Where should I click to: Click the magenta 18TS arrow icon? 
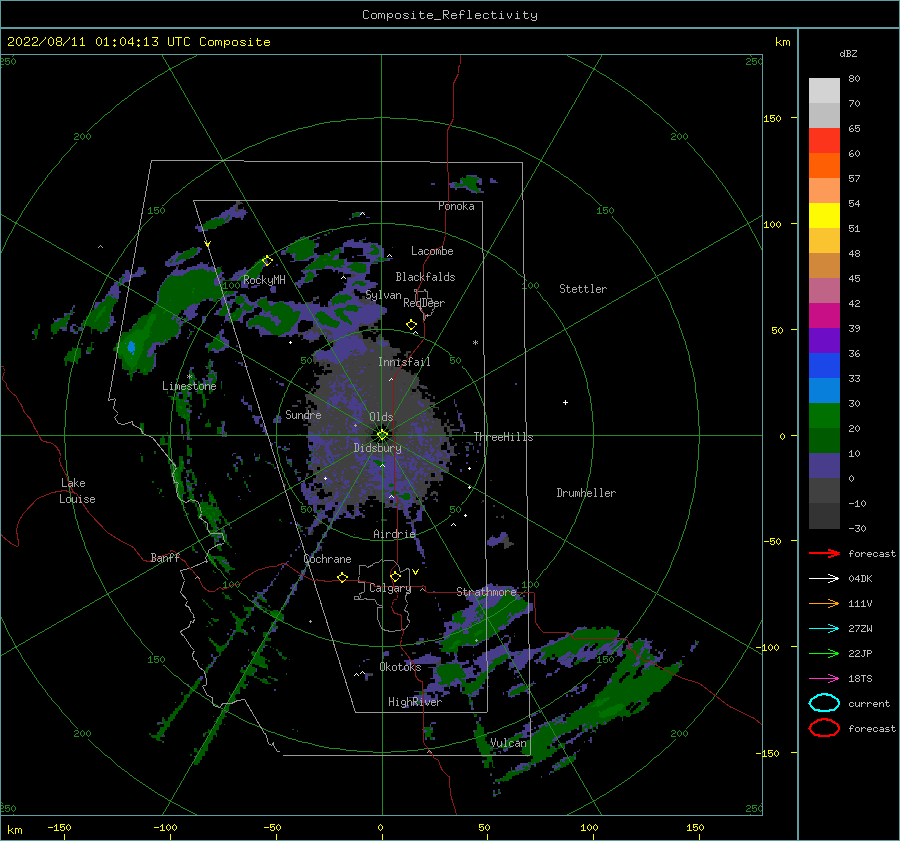(824, 679)
